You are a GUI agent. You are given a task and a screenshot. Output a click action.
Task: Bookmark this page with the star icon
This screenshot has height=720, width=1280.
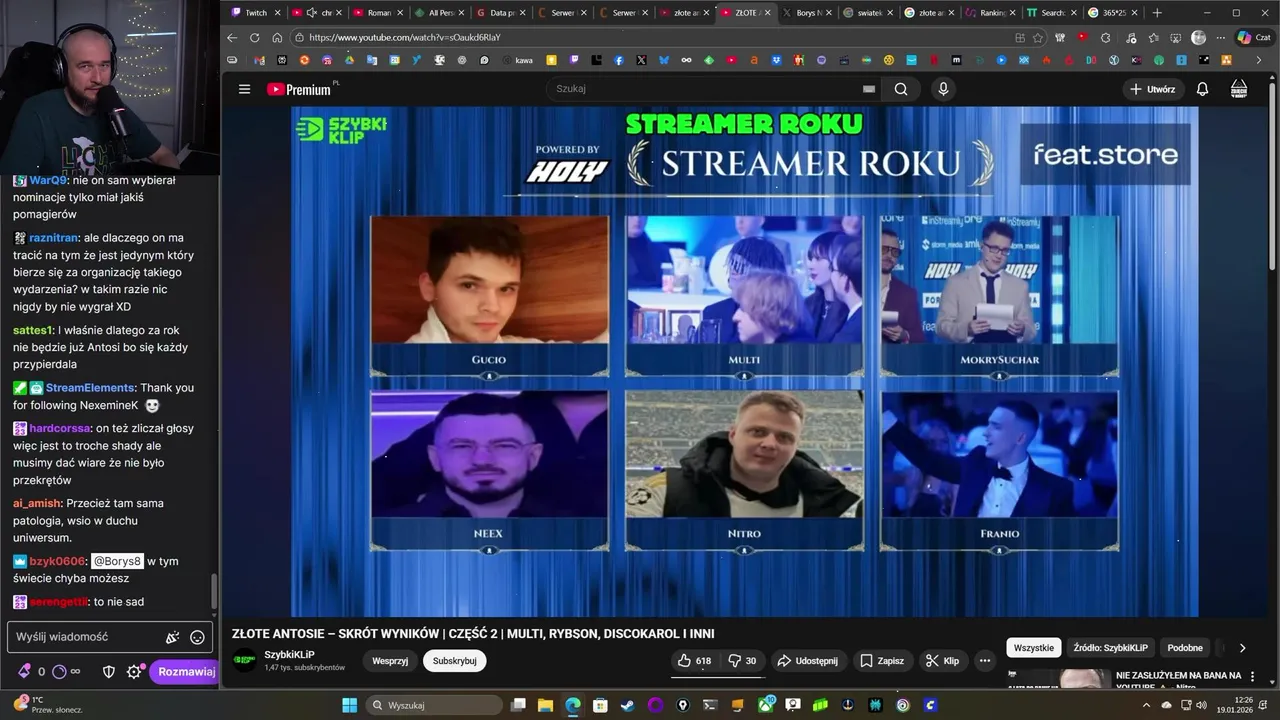click(1038, 37)
